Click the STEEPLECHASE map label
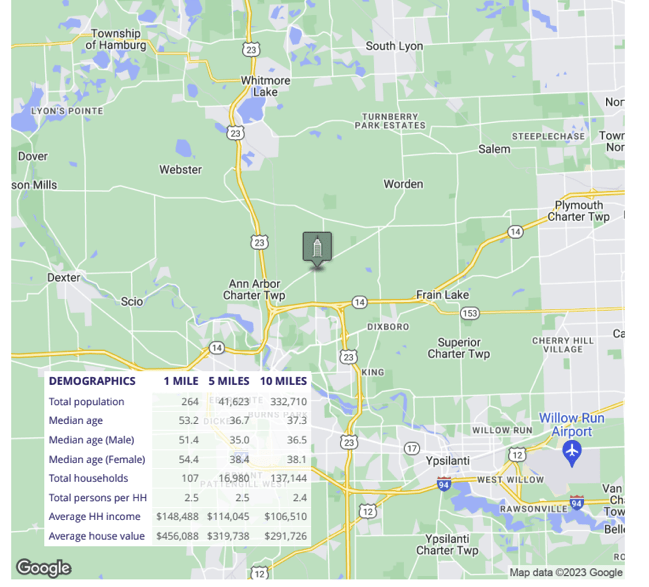 tap(548, 136)
